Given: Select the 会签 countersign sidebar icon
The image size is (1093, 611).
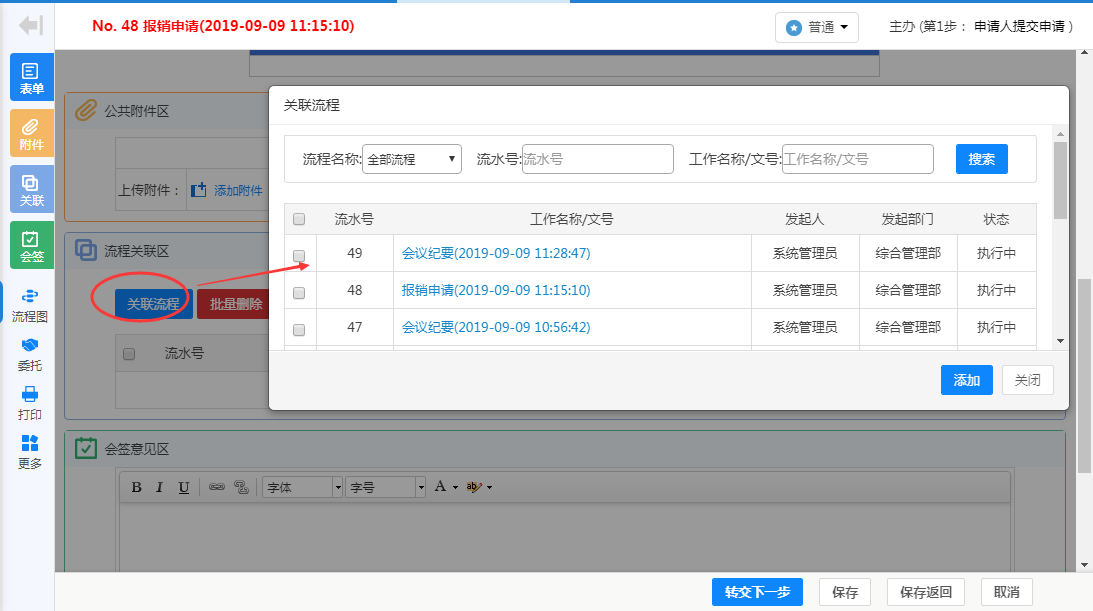Looking at the screenshot, I should click(31, 245).
